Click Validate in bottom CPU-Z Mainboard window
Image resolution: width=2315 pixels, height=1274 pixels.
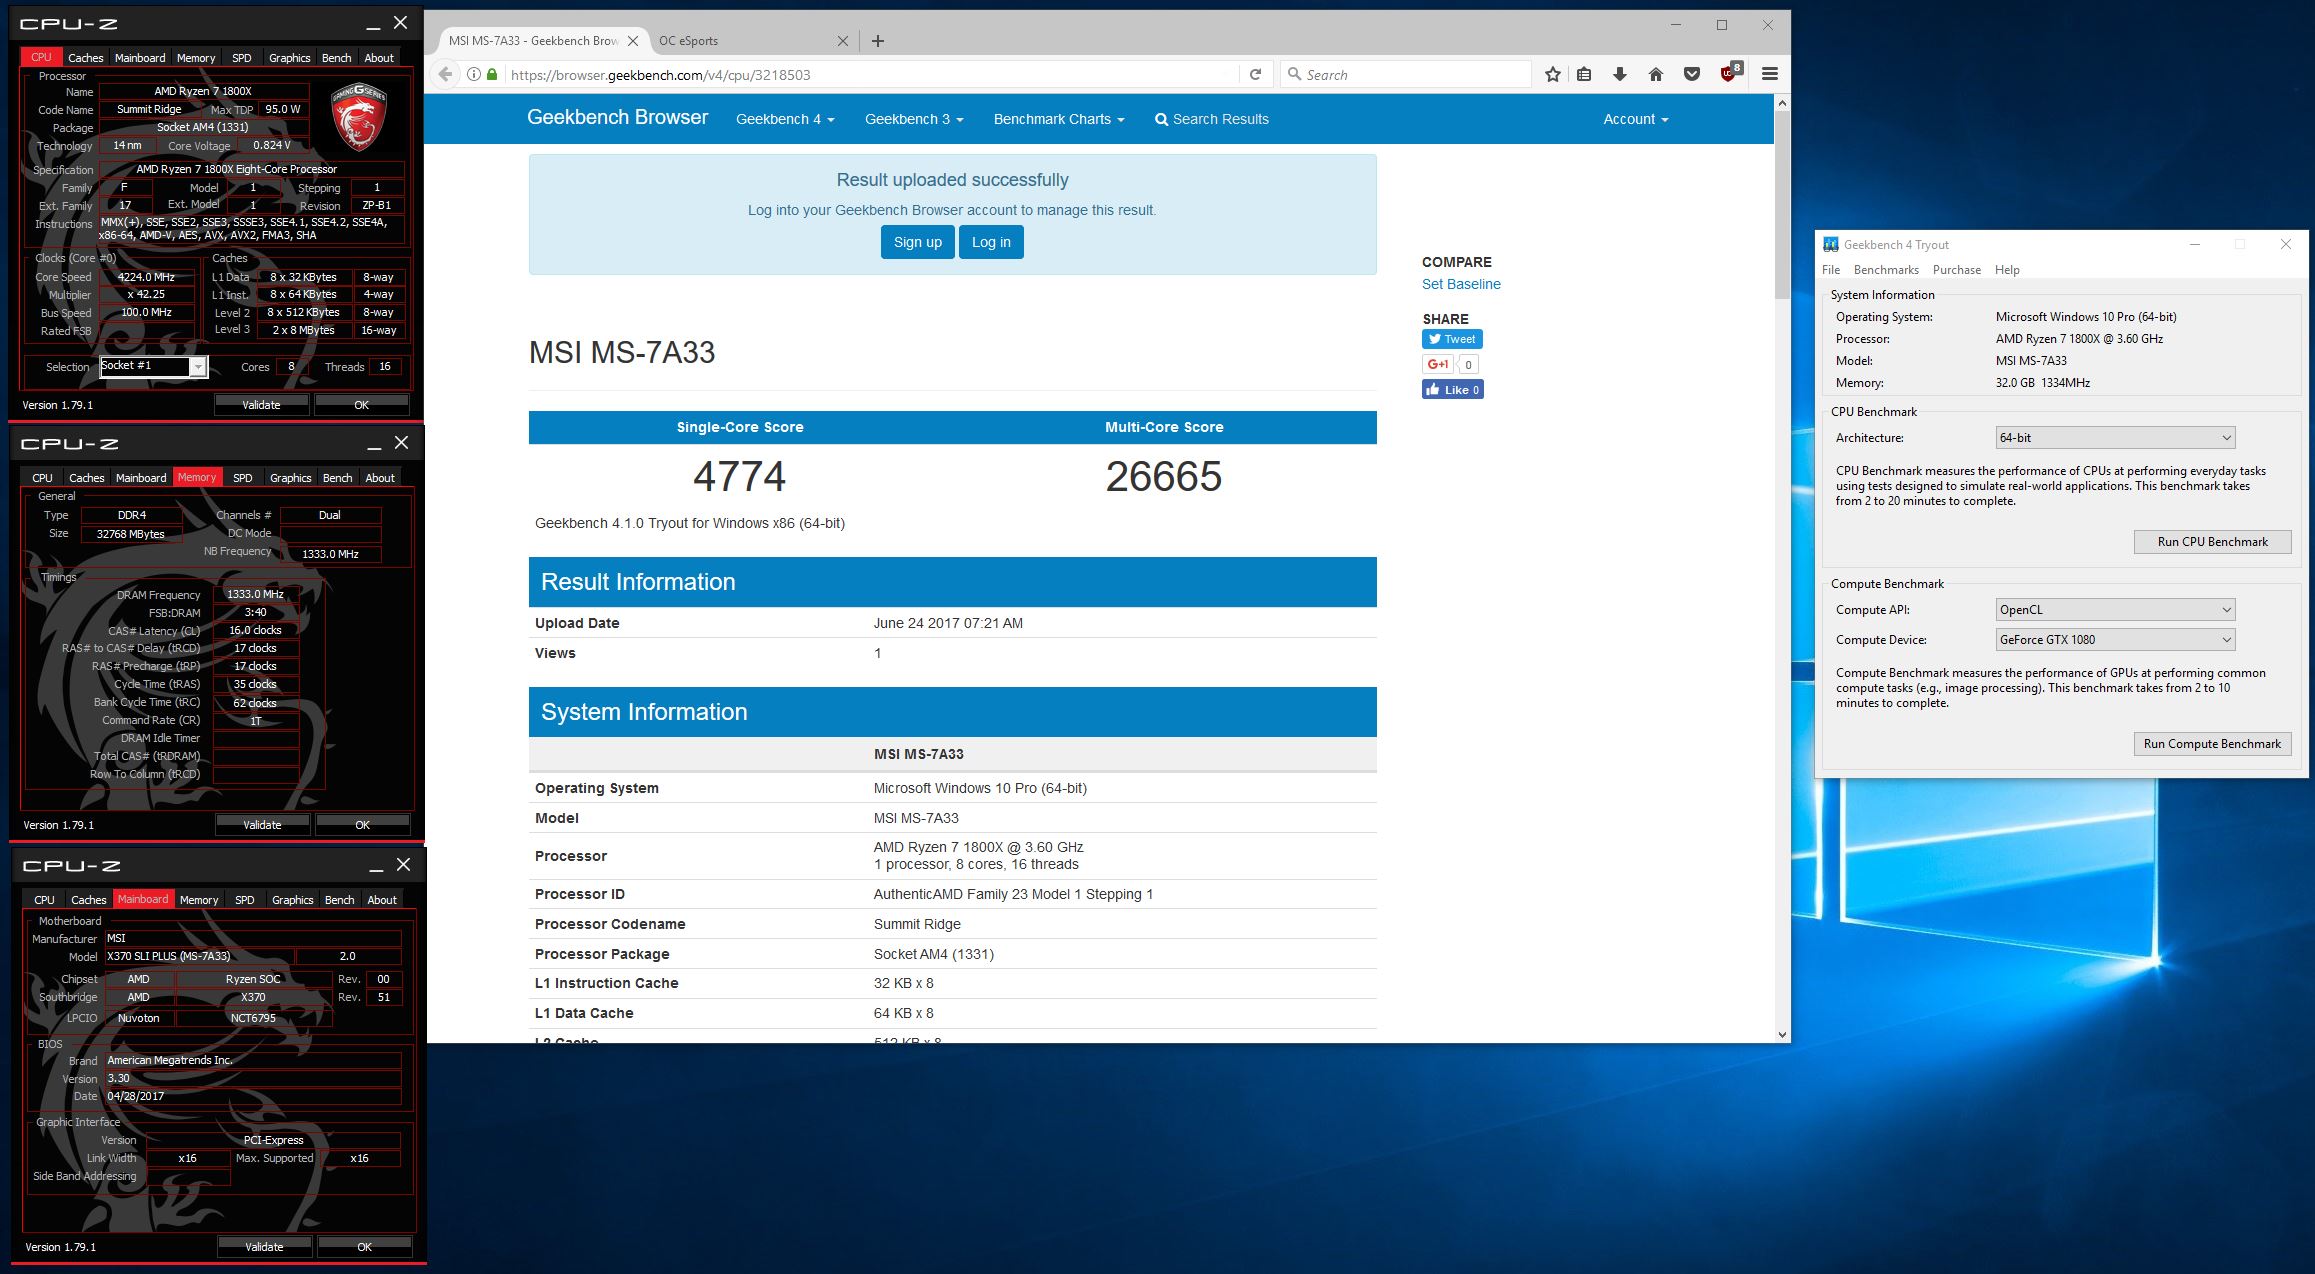(264, 1247)
